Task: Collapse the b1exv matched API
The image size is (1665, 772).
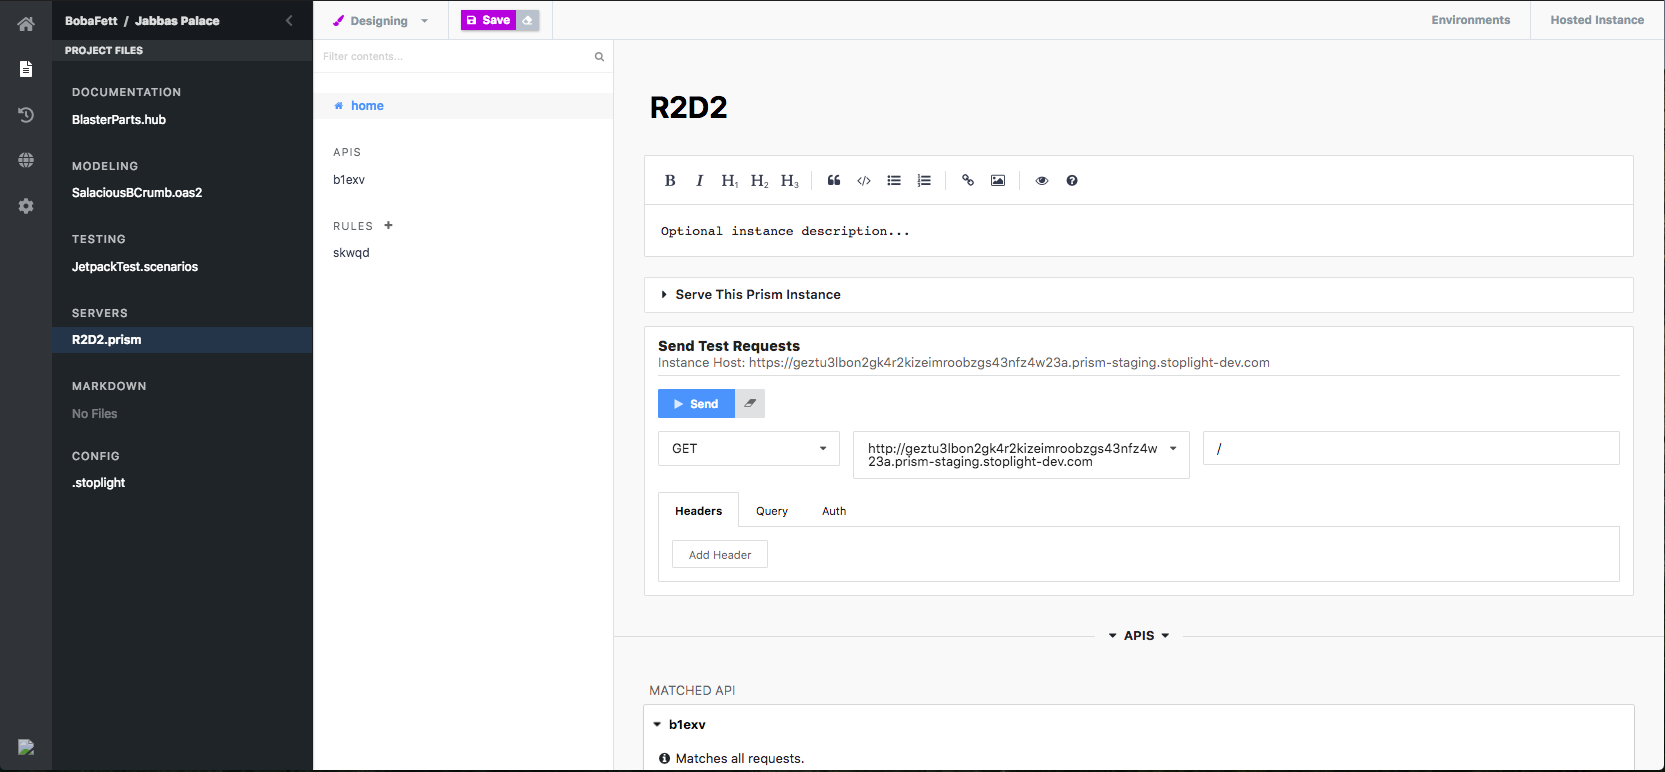Action: 657,725
